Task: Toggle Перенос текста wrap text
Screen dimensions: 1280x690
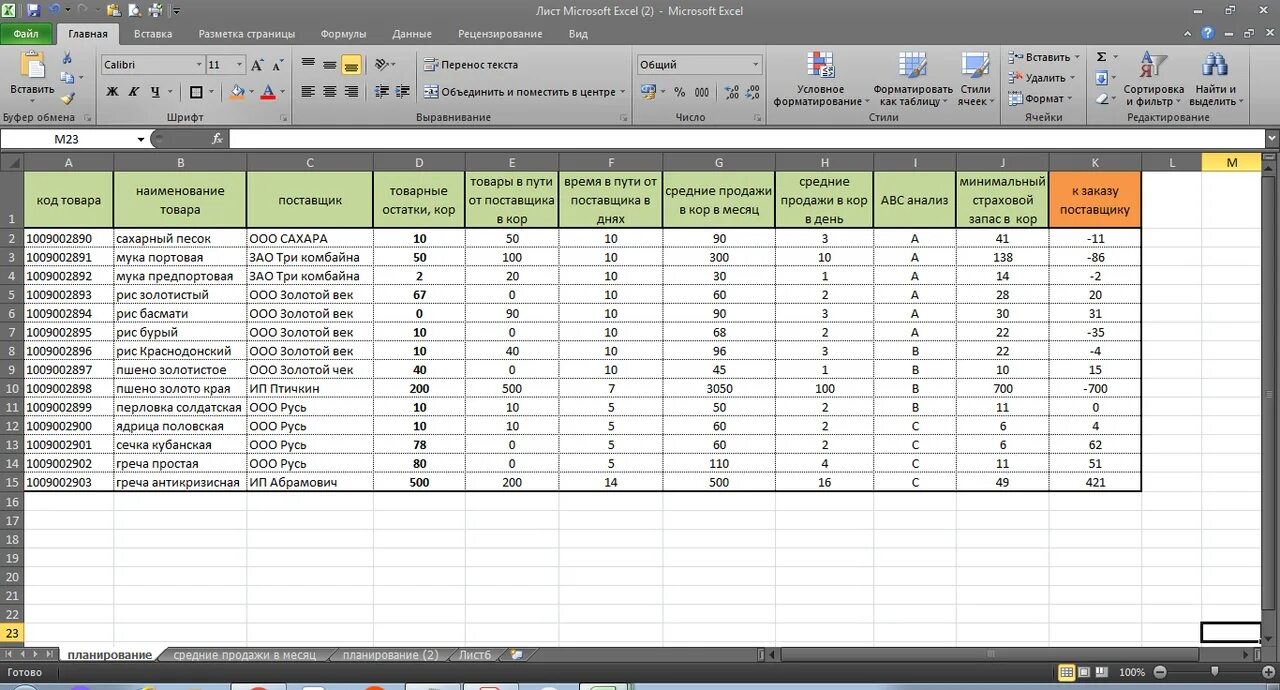Action: click(471, 65)
